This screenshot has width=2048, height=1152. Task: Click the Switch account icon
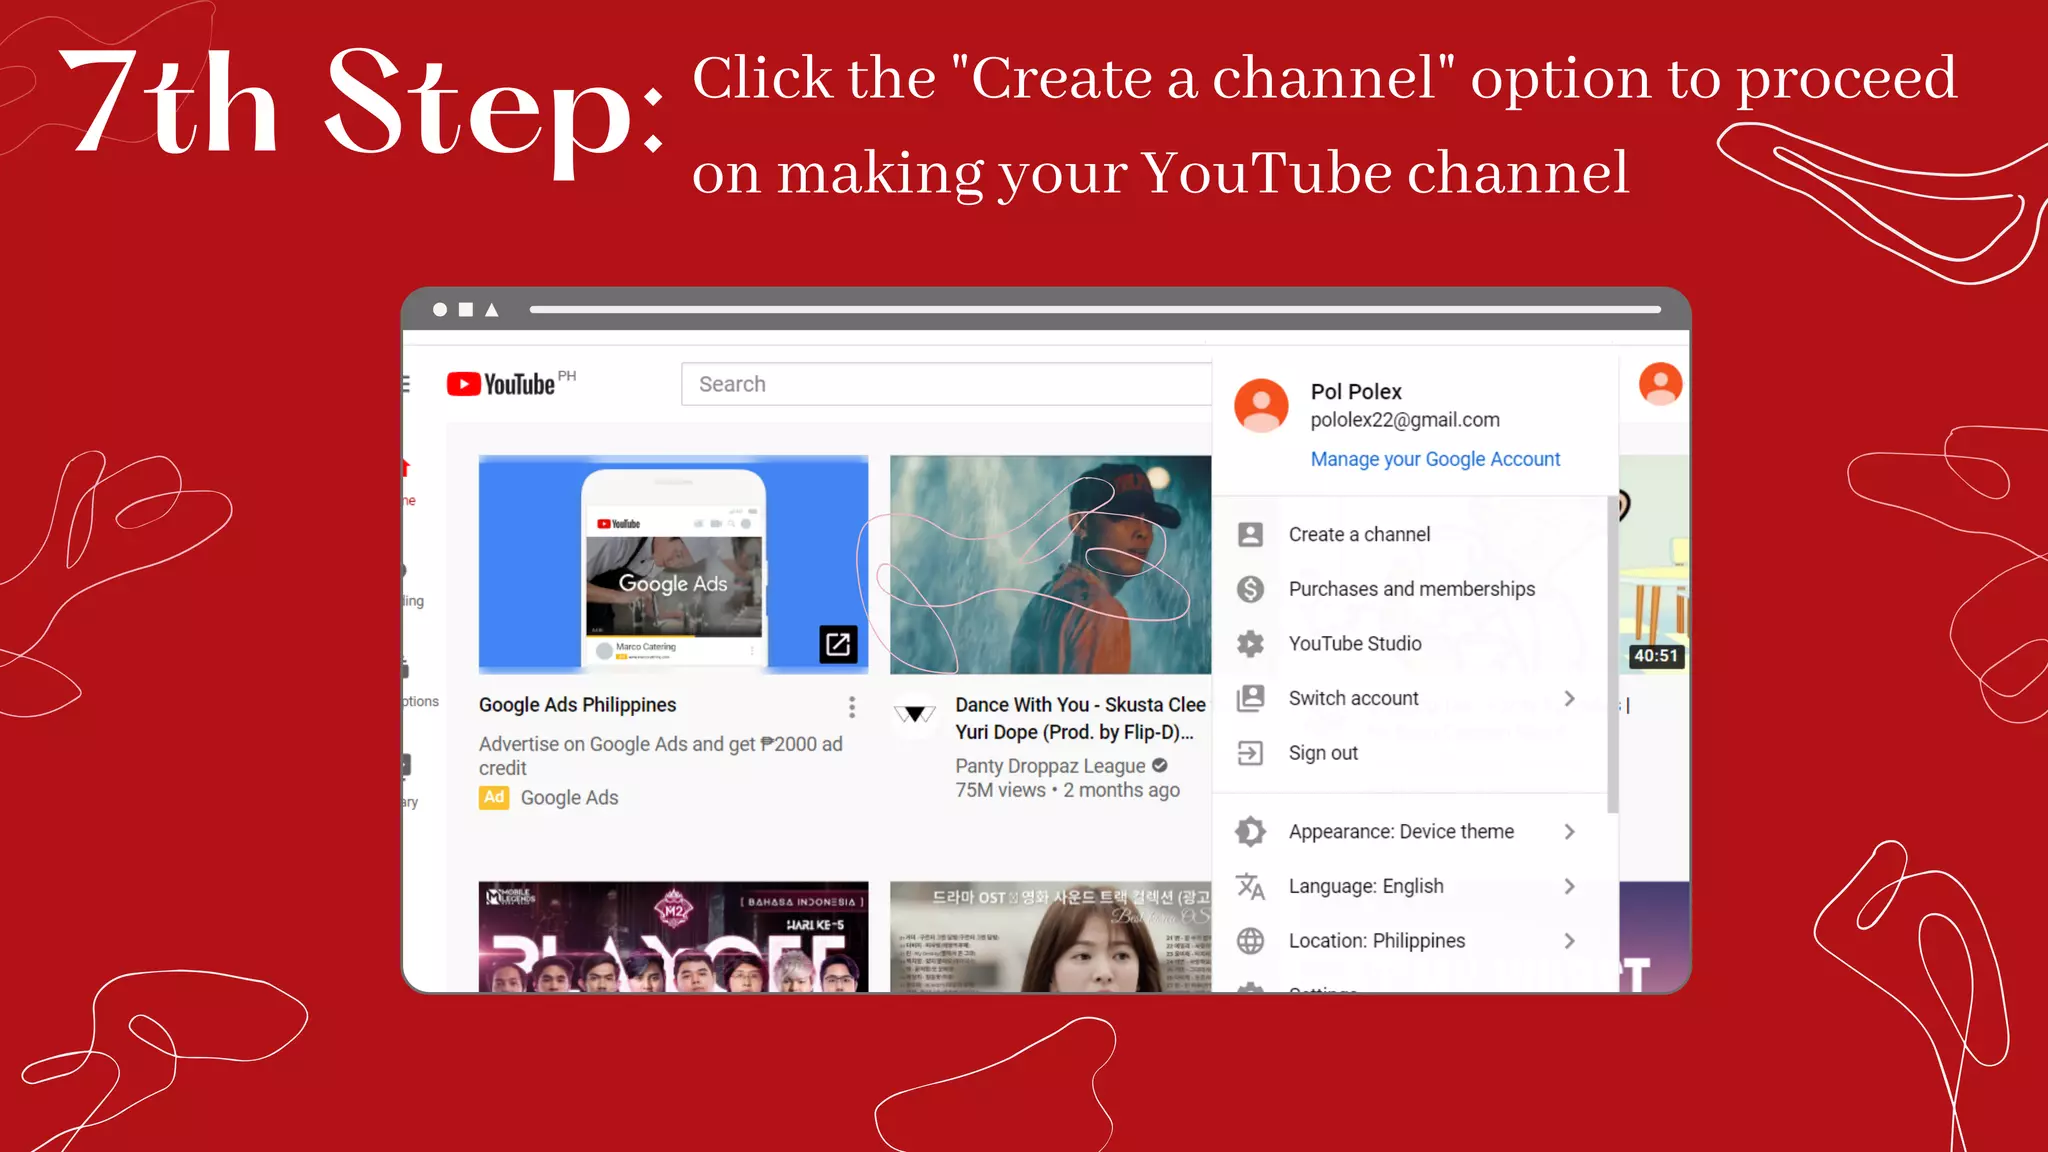tap(1250, 698)
